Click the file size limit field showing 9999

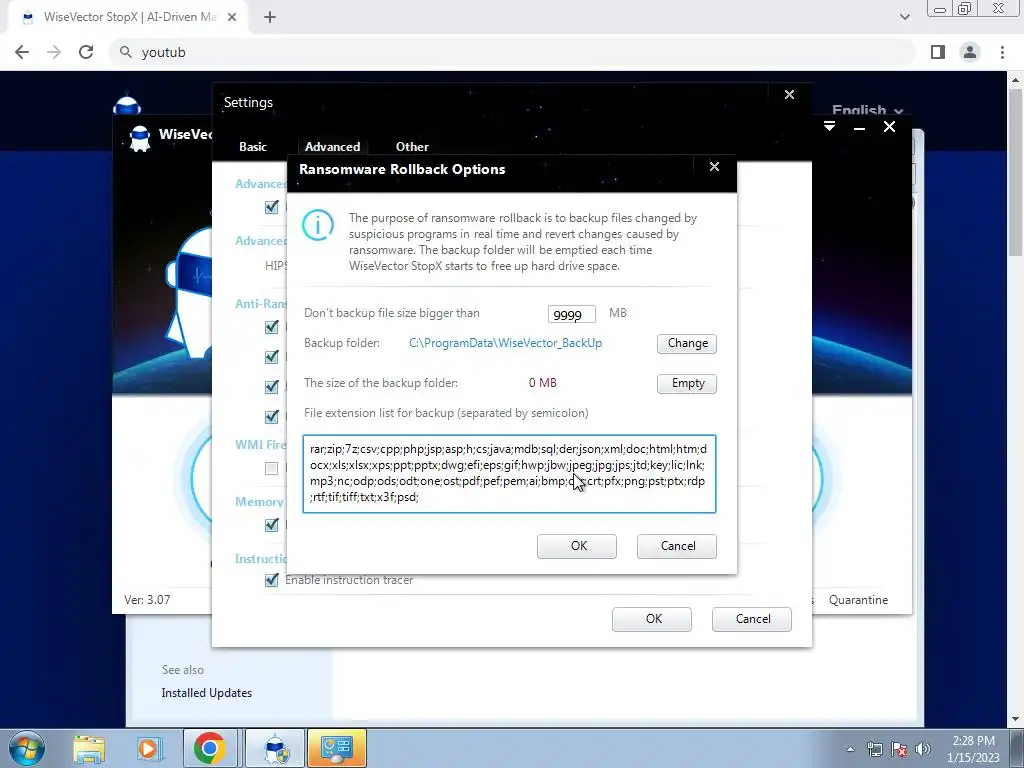[x=571, y=314]
